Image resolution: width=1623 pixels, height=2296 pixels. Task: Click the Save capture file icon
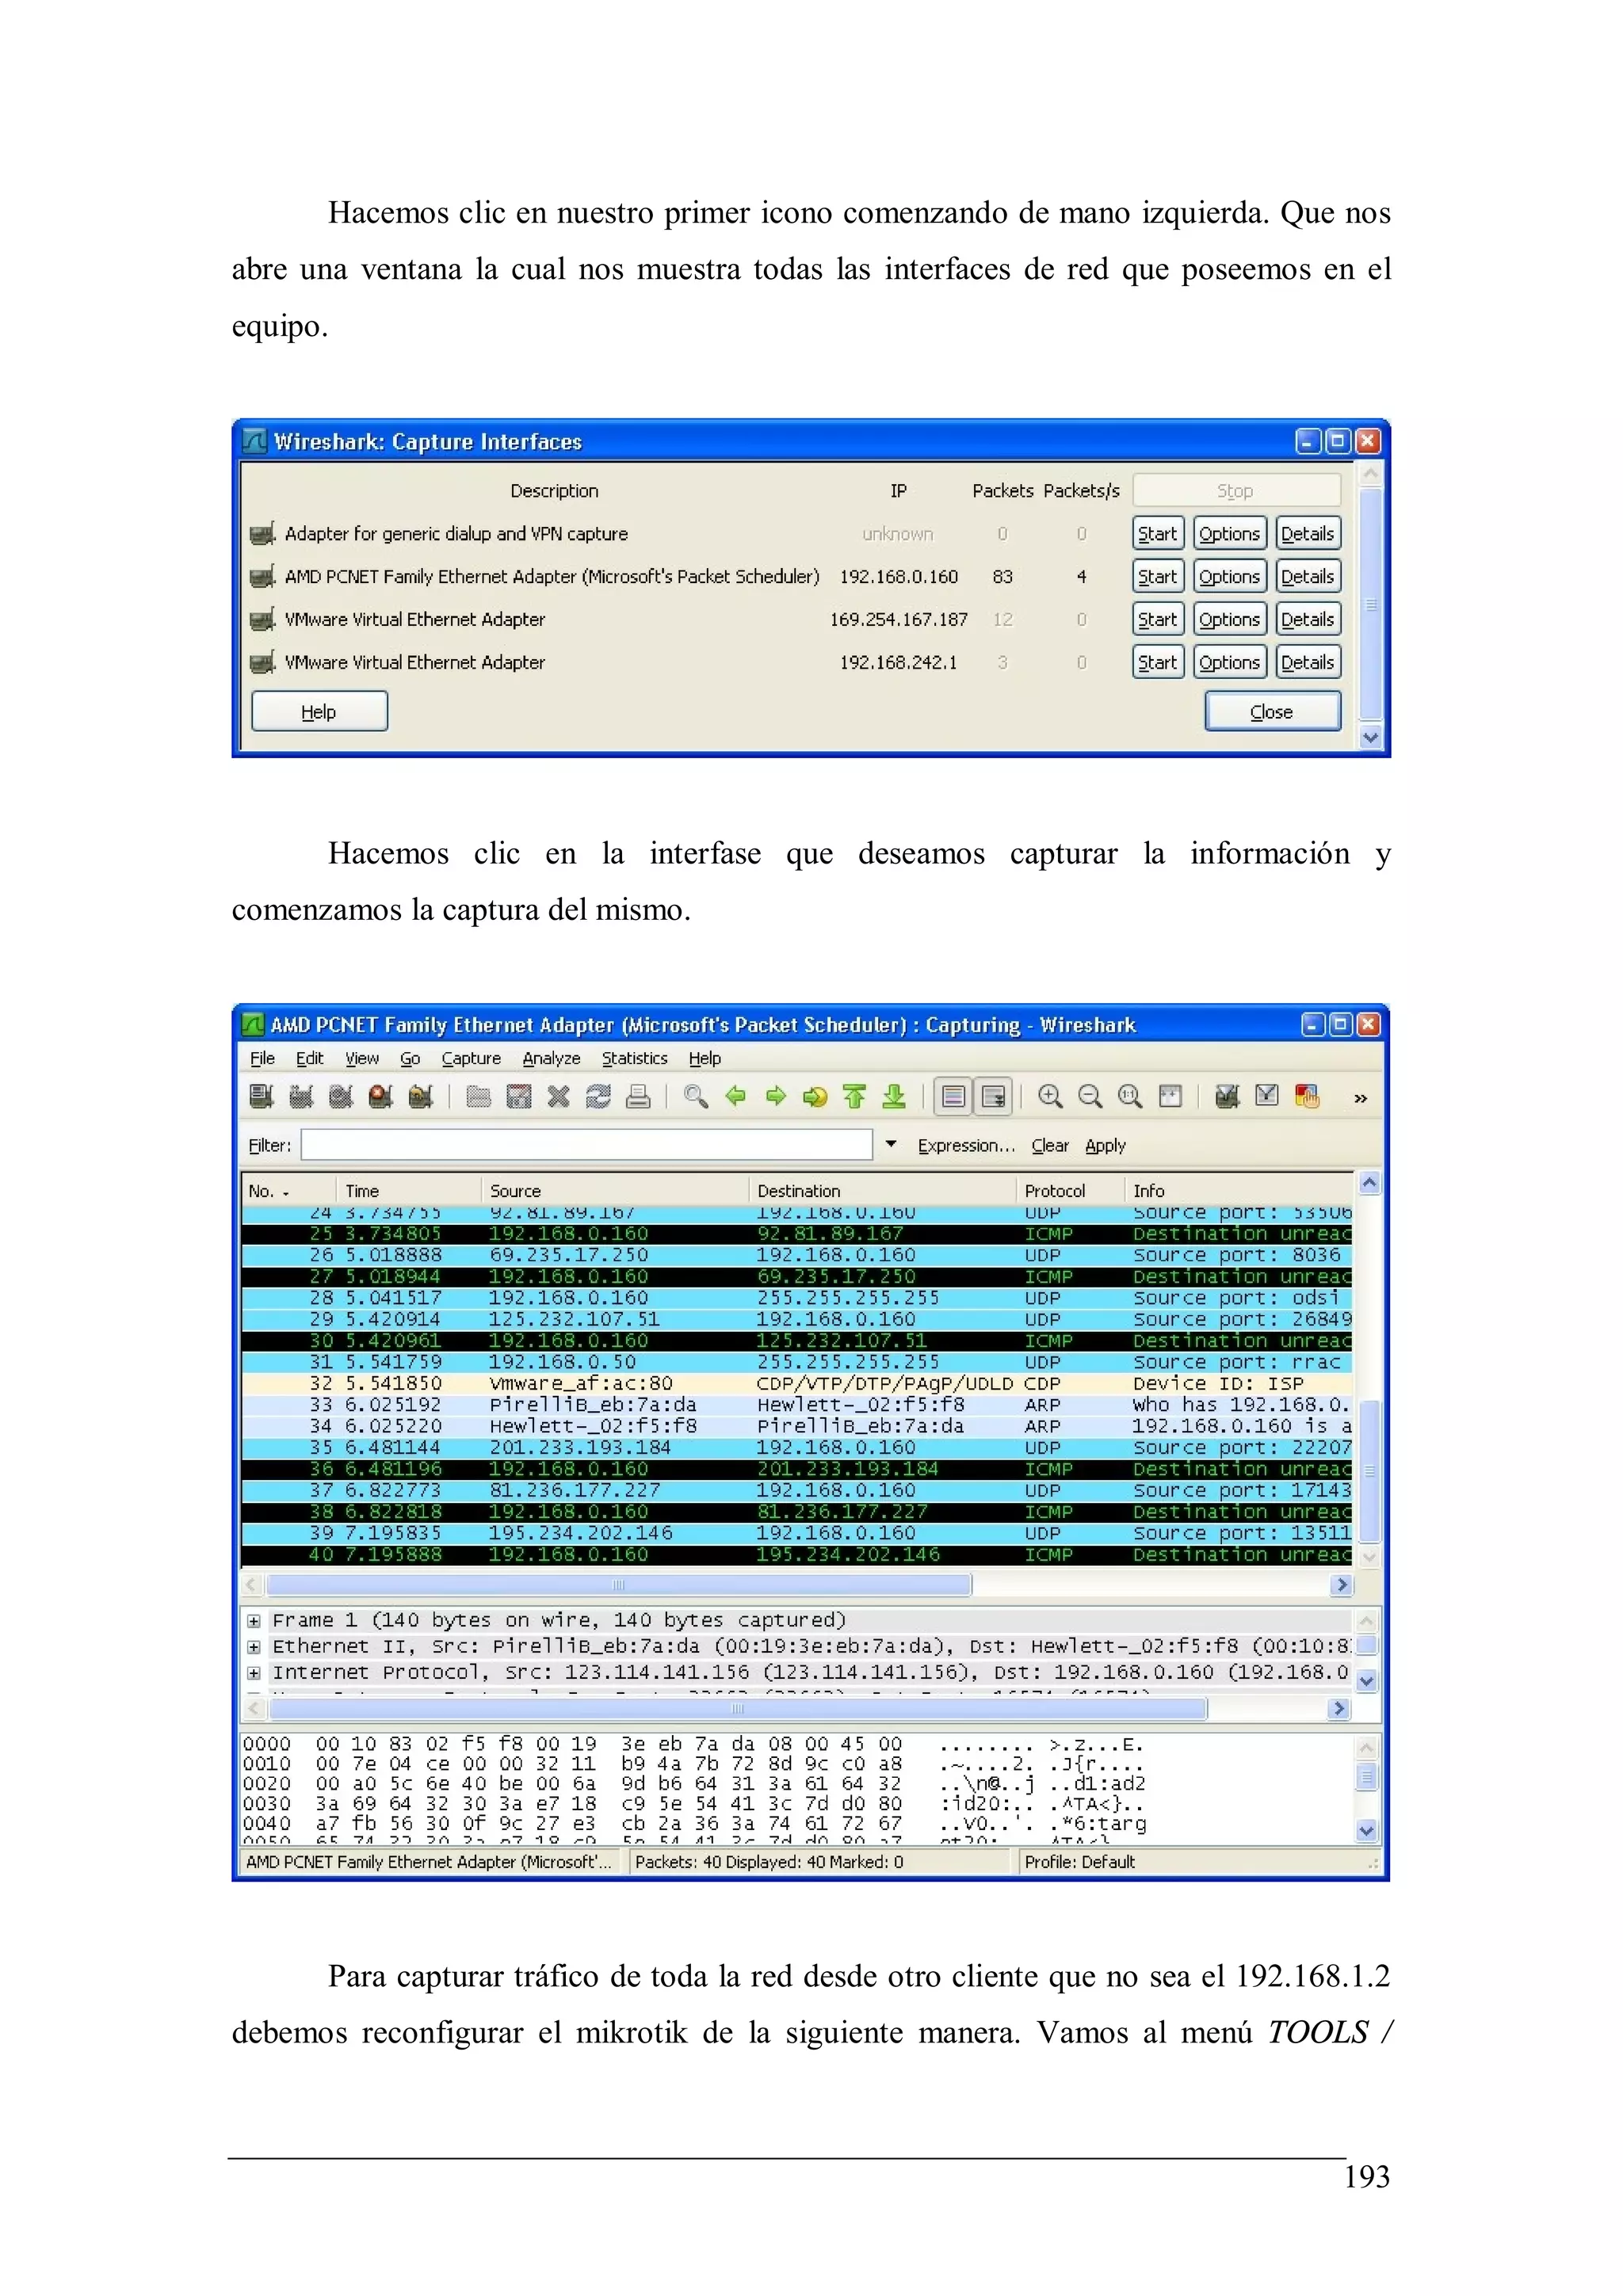[x=518, y=1096]
